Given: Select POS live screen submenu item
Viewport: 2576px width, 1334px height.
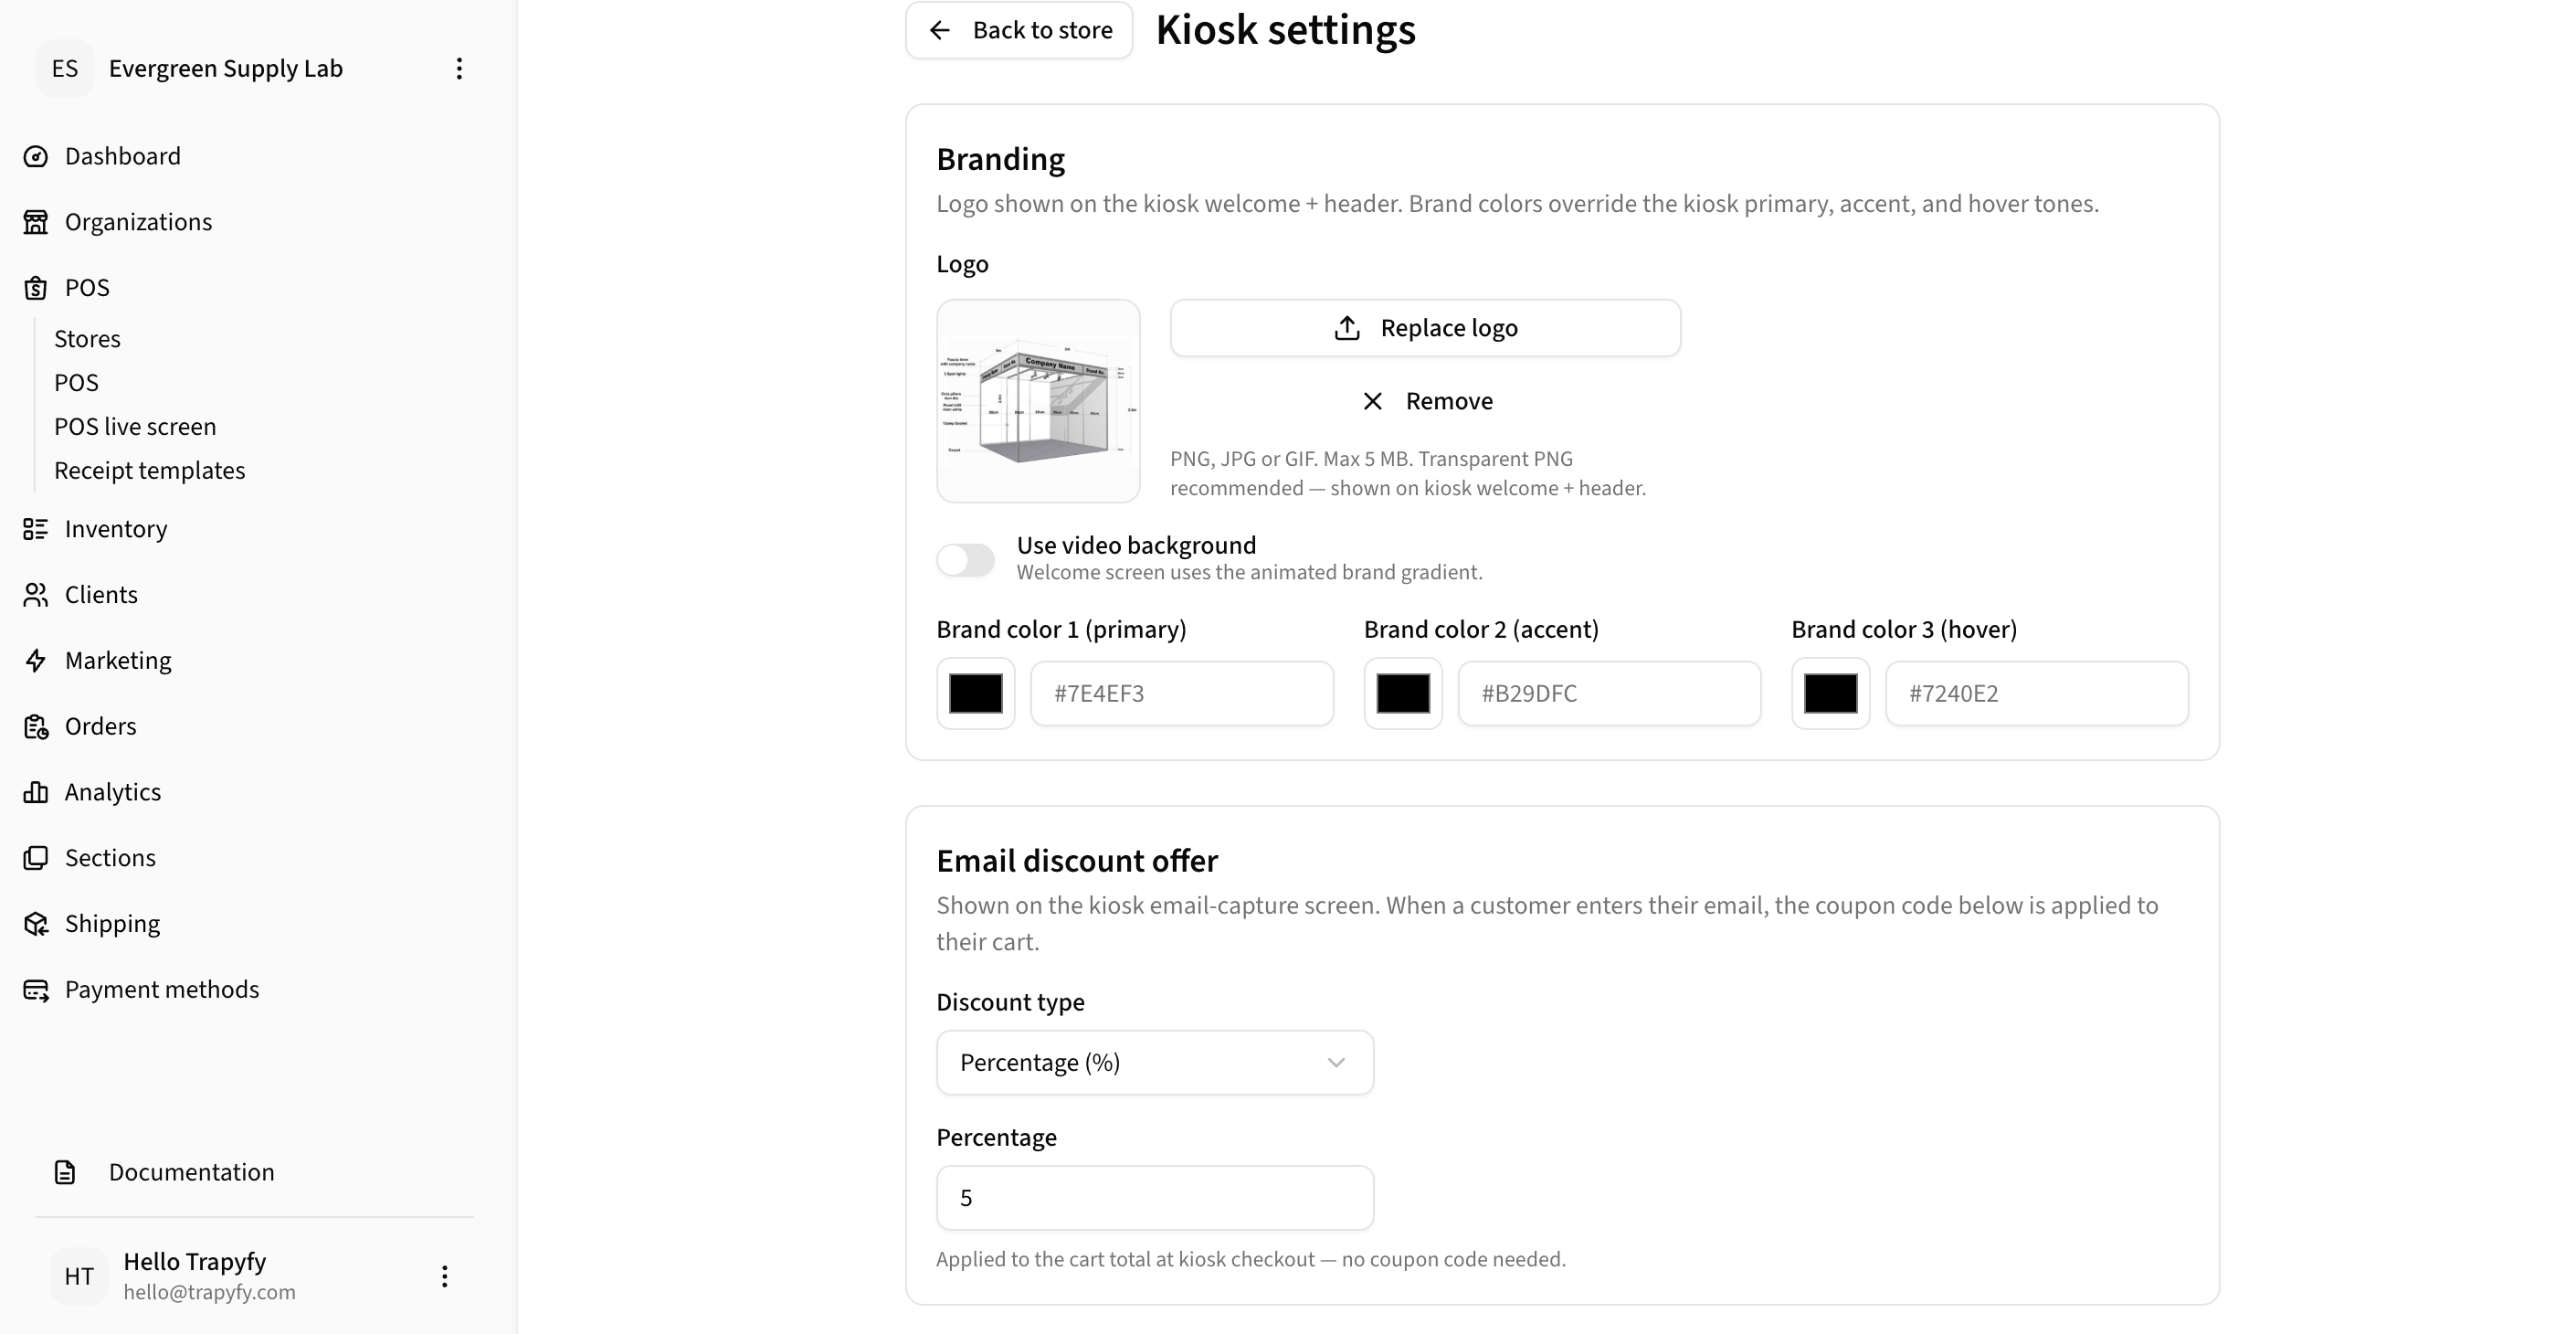Looking at the screenshot, I should click(135, 426).
